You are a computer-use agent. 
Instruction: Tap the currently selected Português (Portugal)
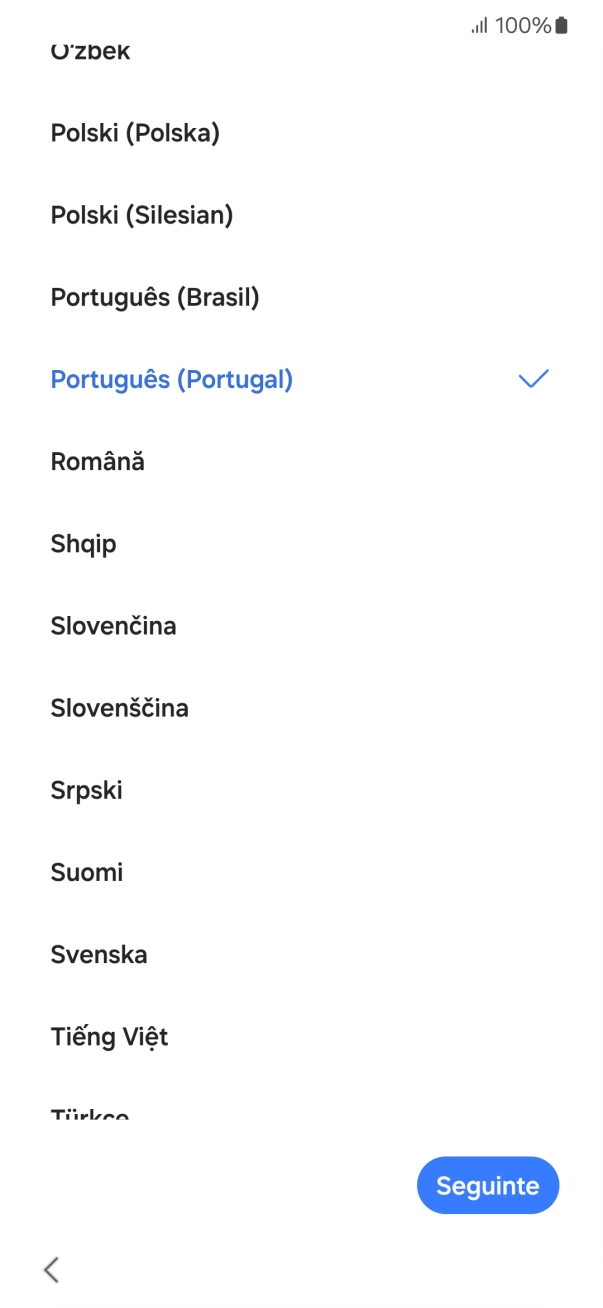(171, 378)
